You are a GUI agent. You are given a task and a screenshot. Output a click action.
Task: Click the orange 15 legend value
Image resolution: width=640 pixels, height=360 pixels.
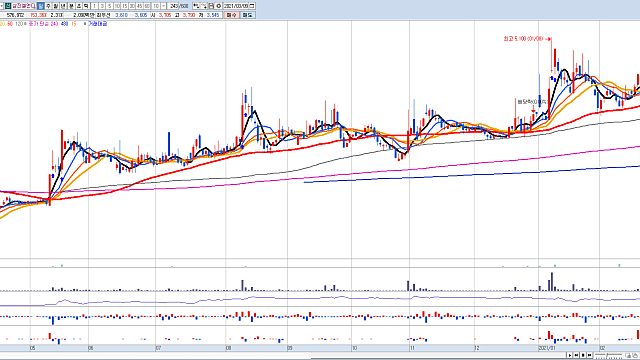74,24
